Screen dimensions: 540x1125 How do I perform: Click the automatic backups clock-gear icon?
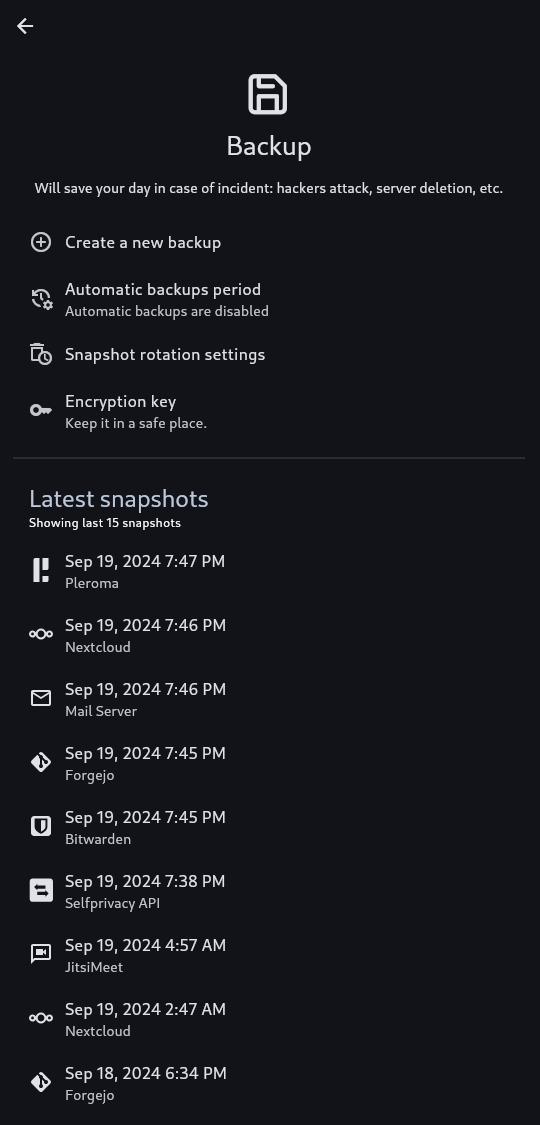pos(41,299)
